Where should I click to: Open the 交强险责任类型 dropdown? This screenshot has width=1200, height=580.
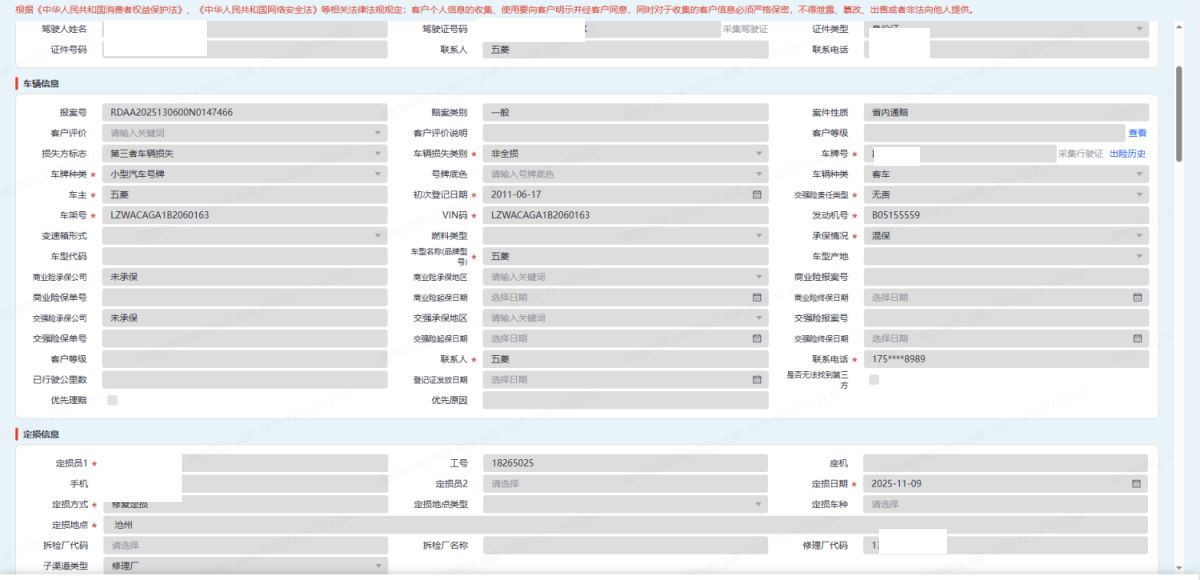(1139, 194)
